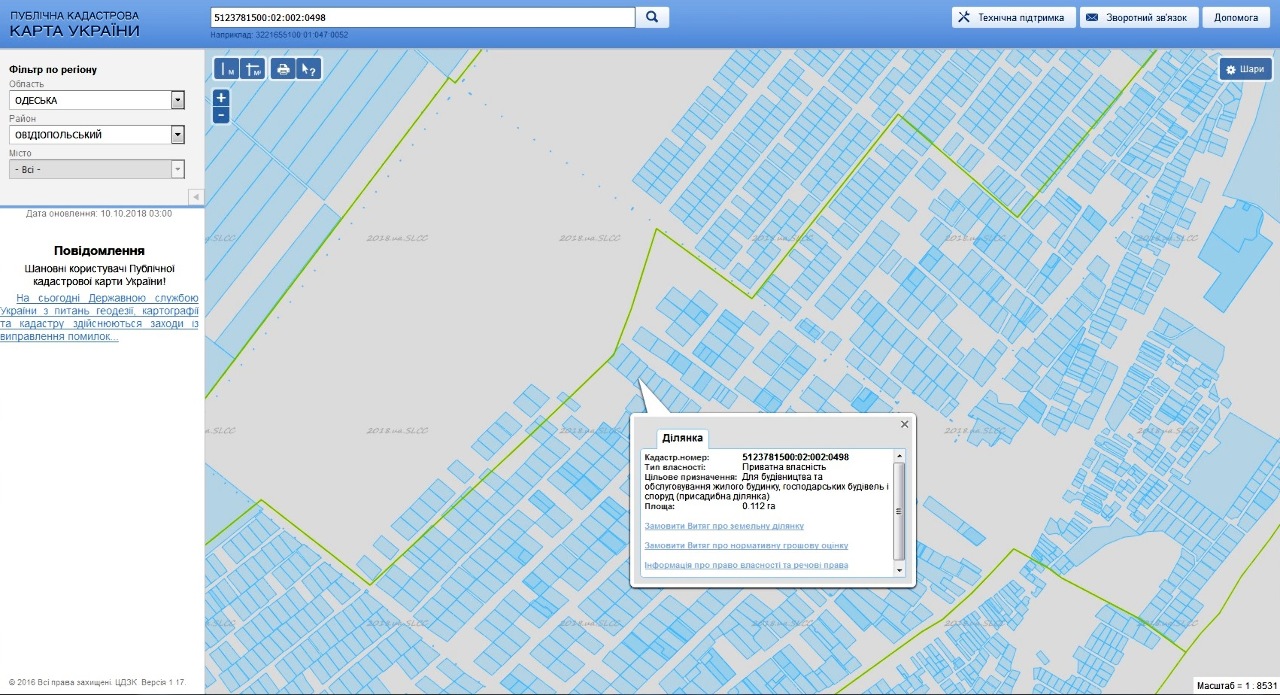The image size is (1280, 695).
Task: Open the error-correction notice link in Повідомлення
Action: pyautogui.click(x=100, y=317)
